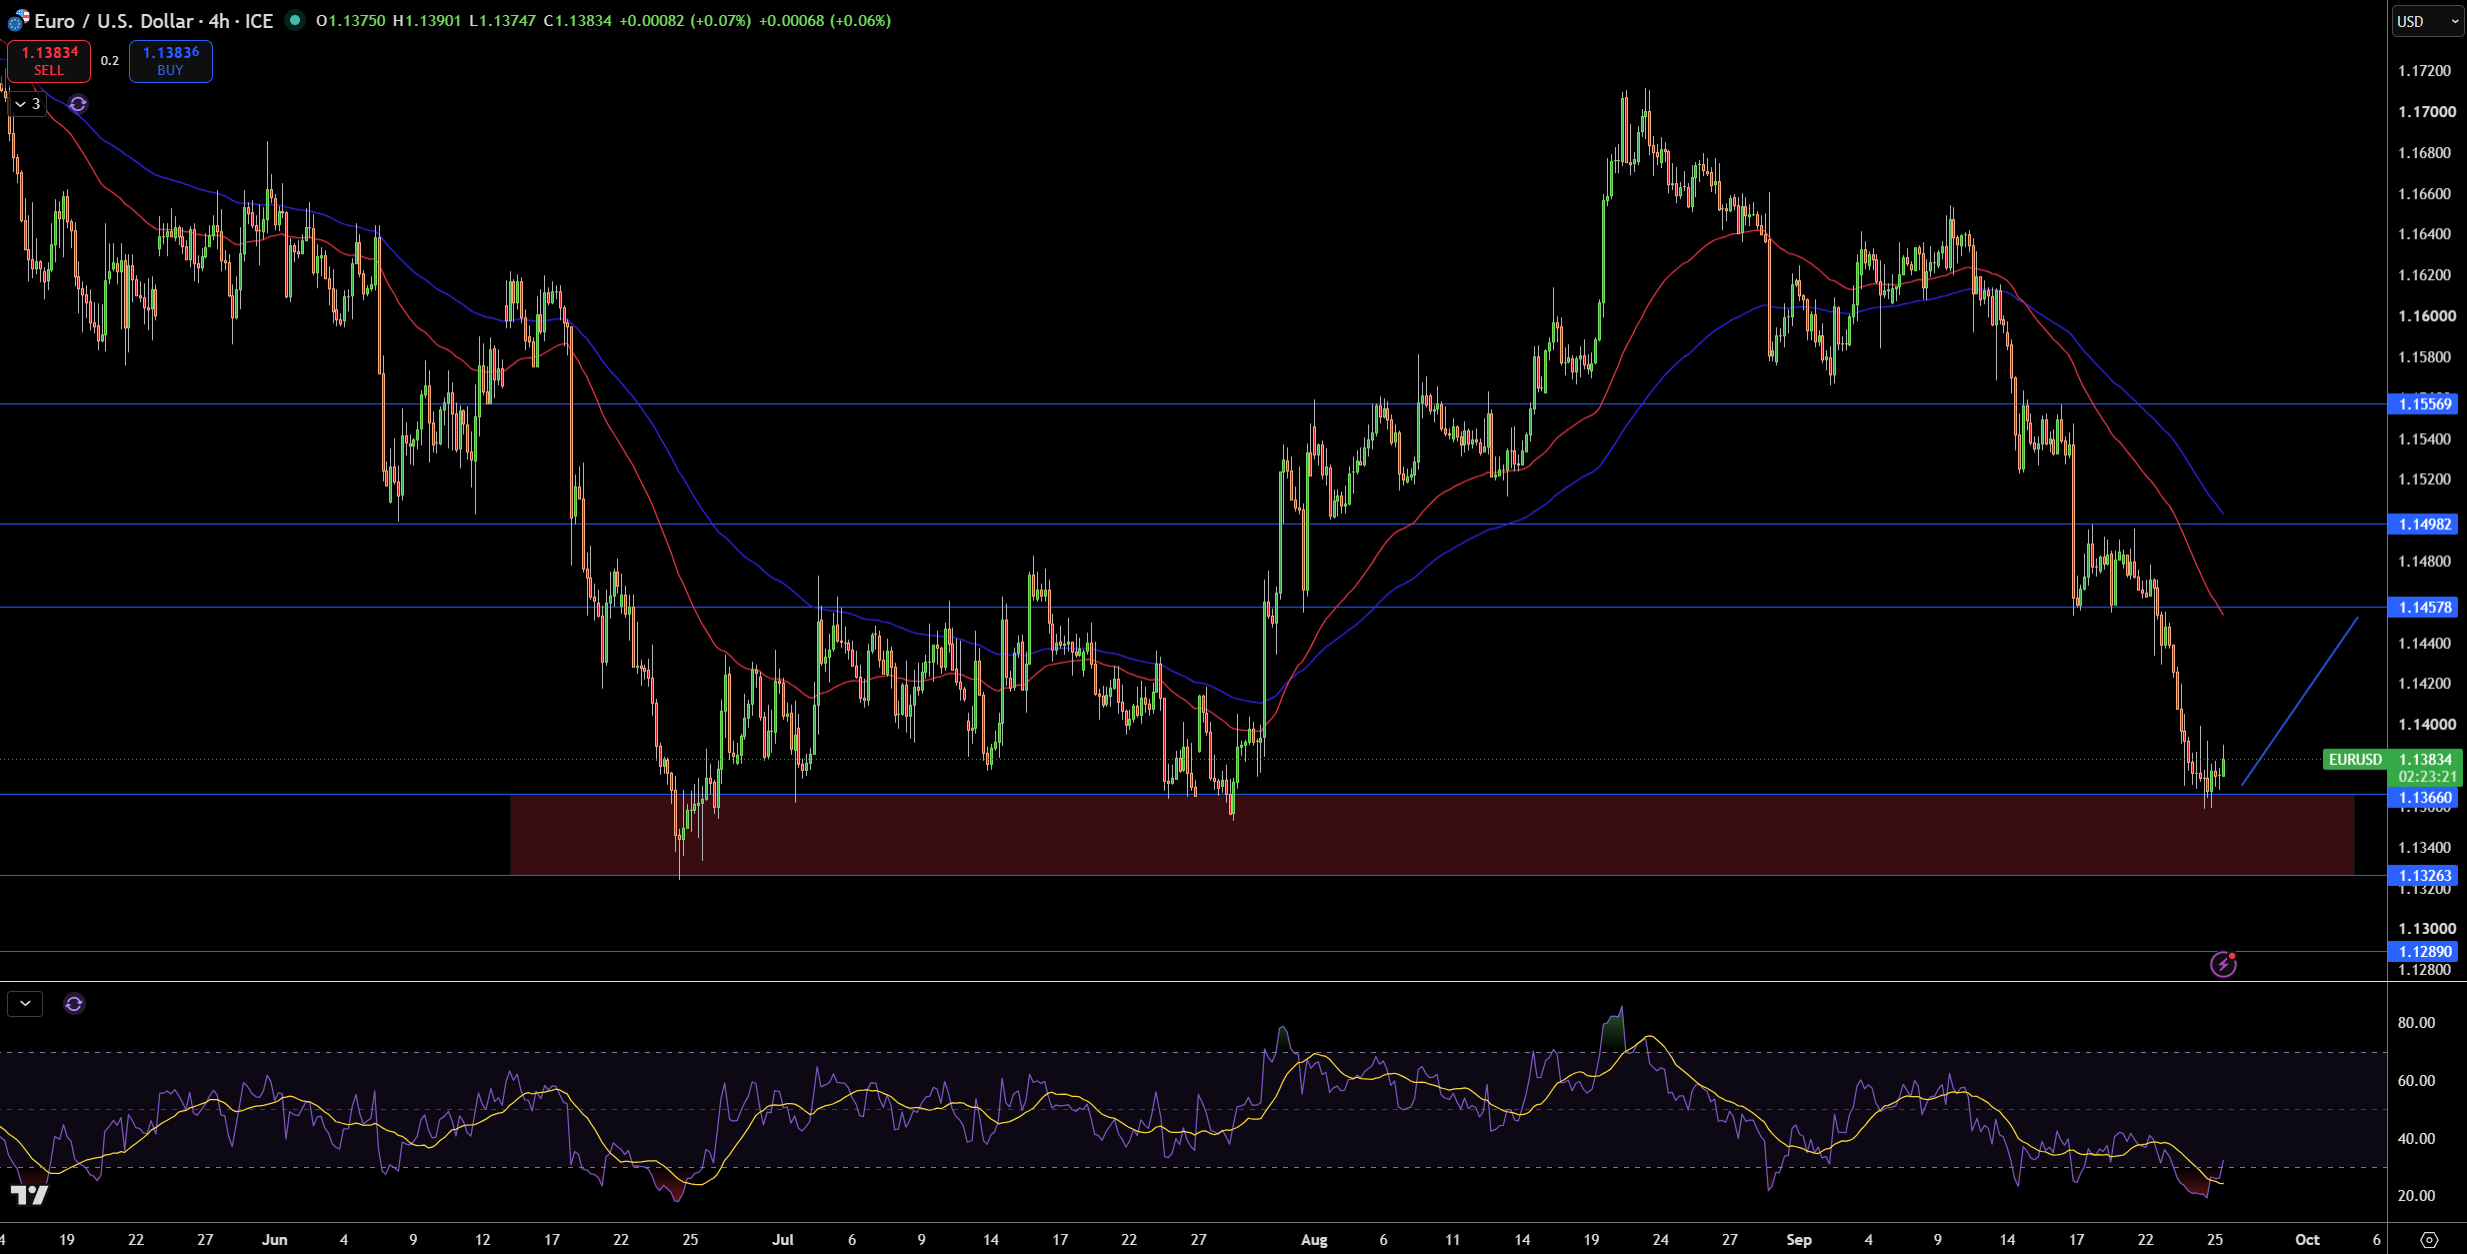
Task: Click the 20.00 RSI scale value
Action: [x=2416, y=1195]
